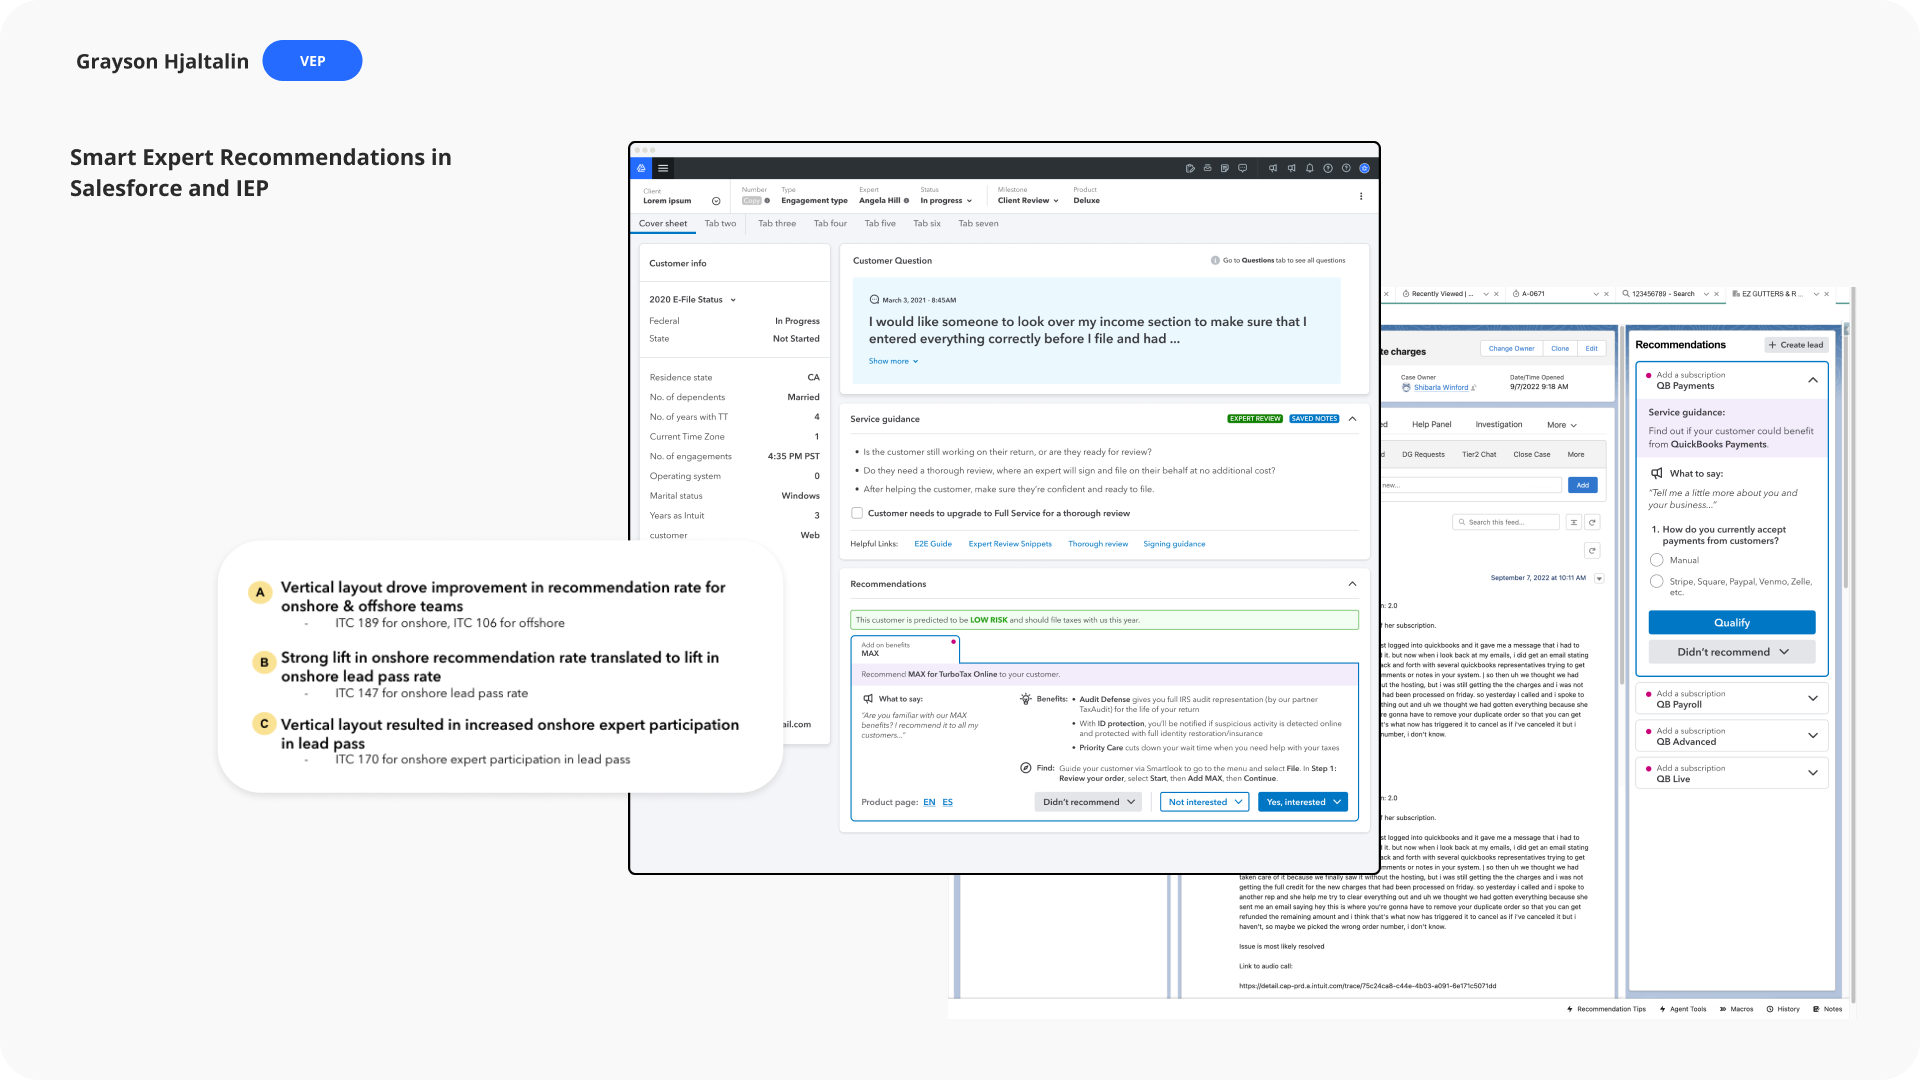Screen dimensions: 1920x1080
Task: Click the sticky notes icon in the top bar
Action: coord(1225,168)
